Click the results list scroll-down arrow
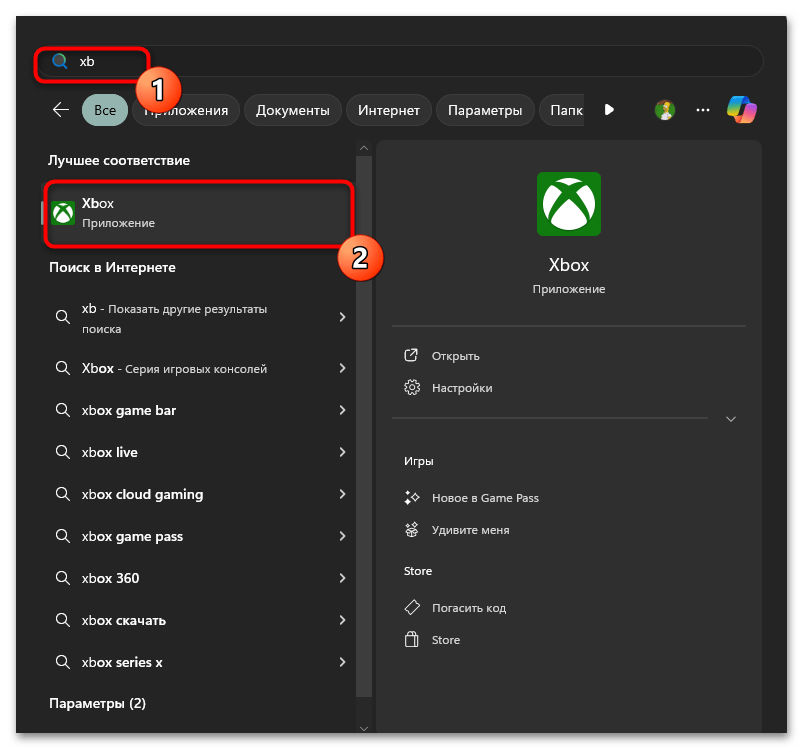 pyautogui.click(x=364, y=729)
